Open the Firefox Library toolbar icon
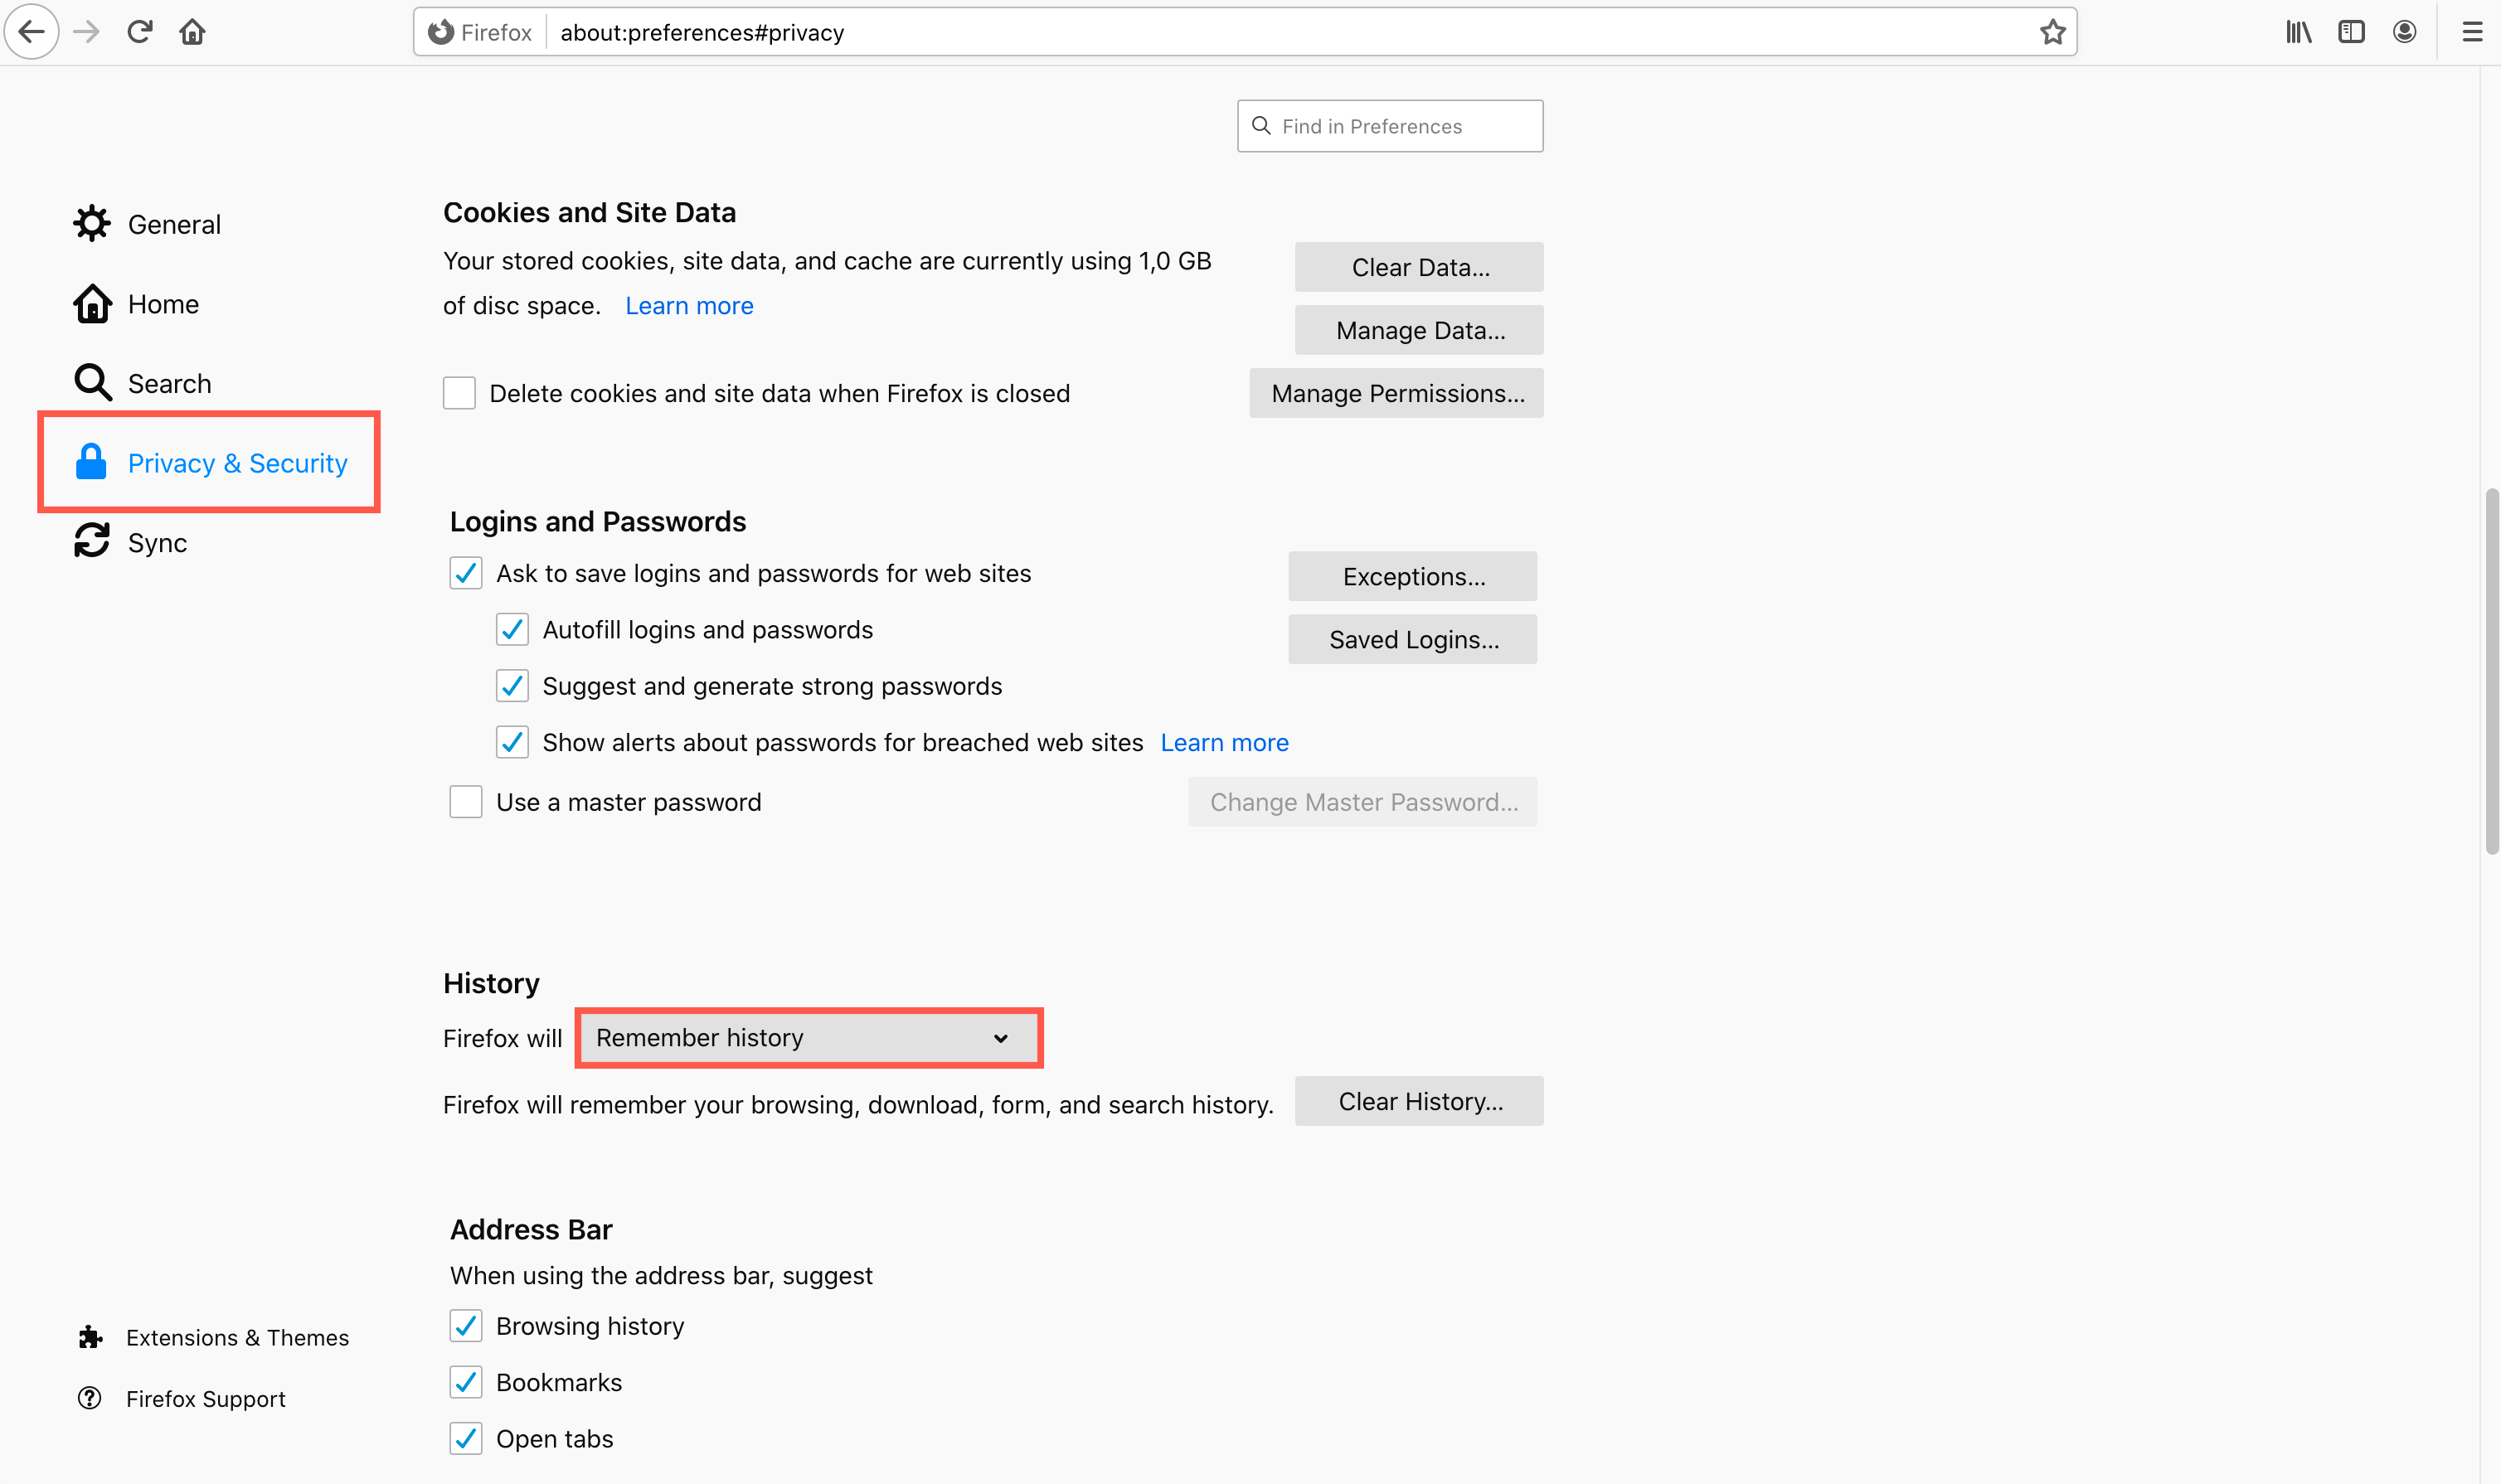Screen dimensions: 2501x1484 pos(2297,31)
